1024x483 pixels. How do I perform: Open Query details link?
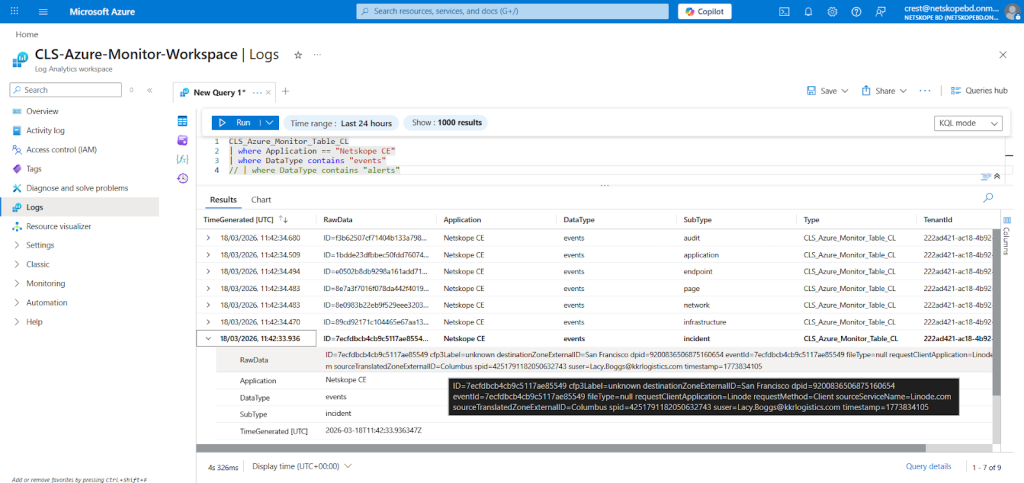click(x=928, y=466)
